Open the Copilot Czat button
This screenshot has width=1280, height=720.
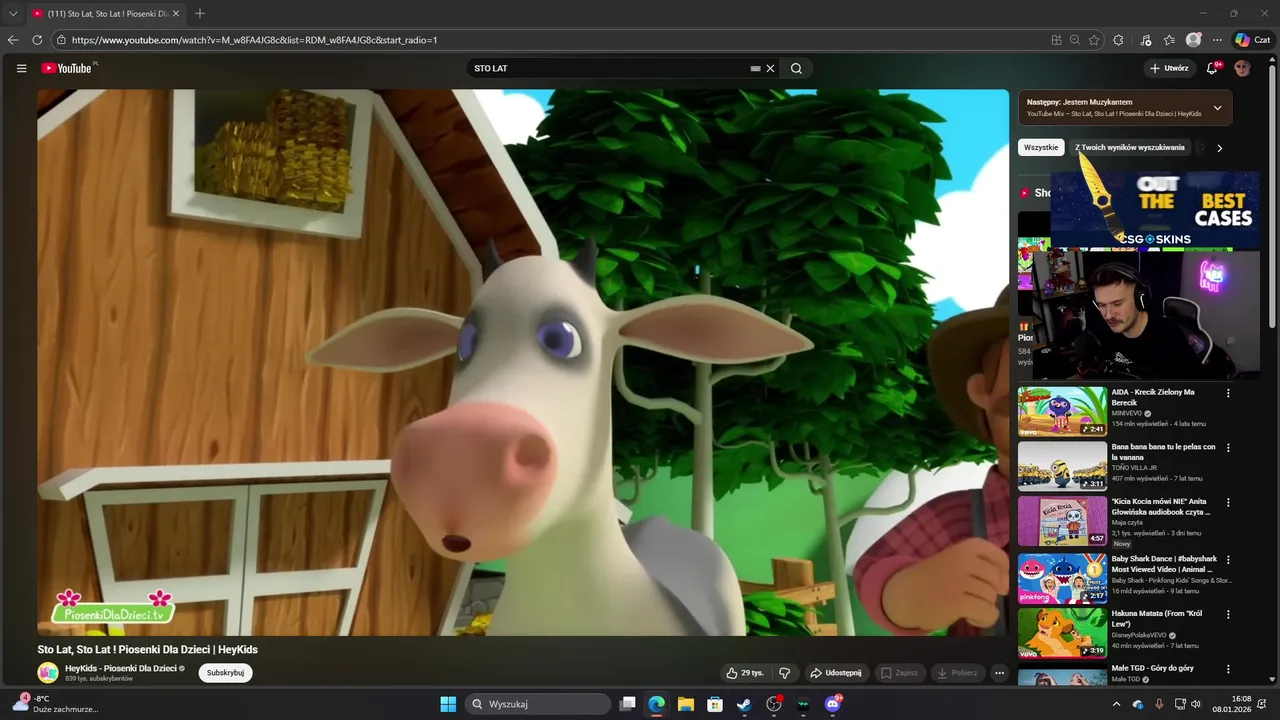click(1252, 40)
